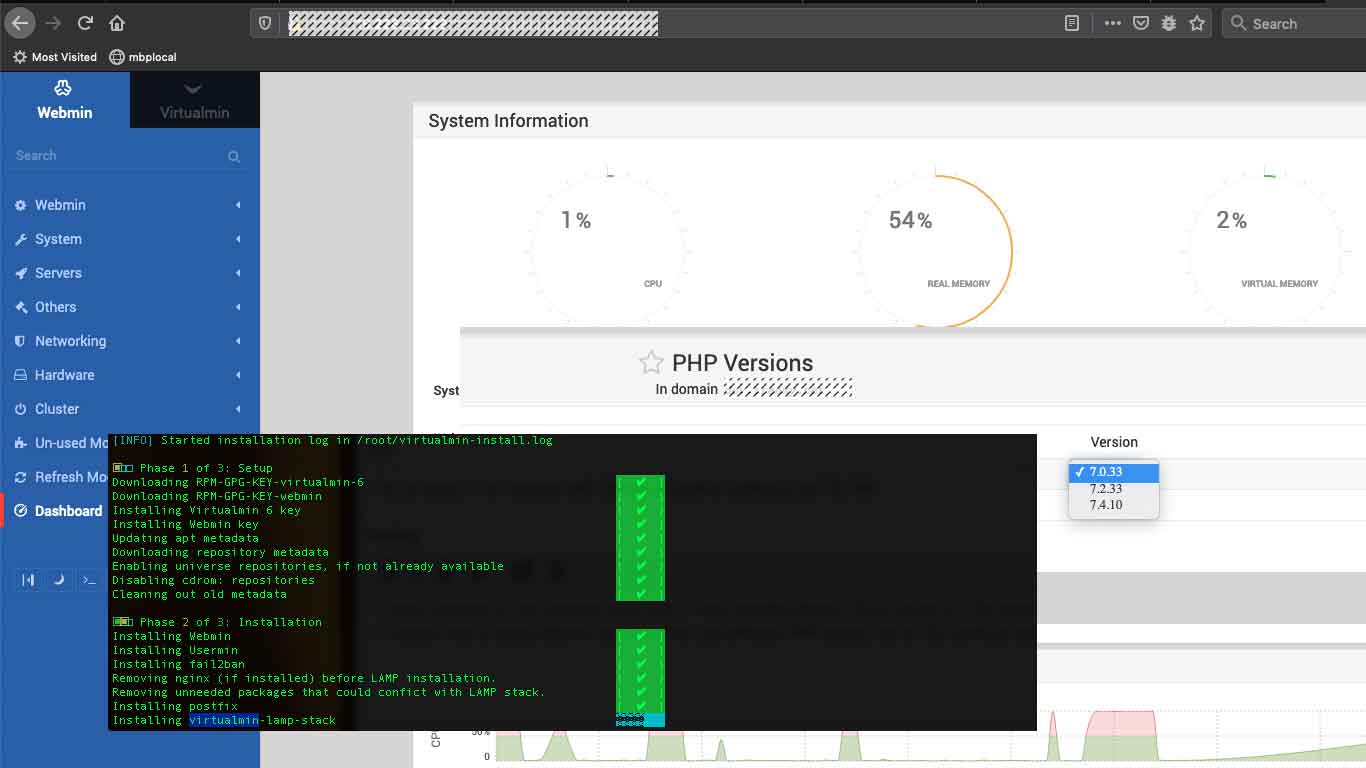The width and height of the screenshot is (1366, 768).
Task: Open mbplocal bookmark in bookmarks toolbar
Action: [x=143, y=57]
